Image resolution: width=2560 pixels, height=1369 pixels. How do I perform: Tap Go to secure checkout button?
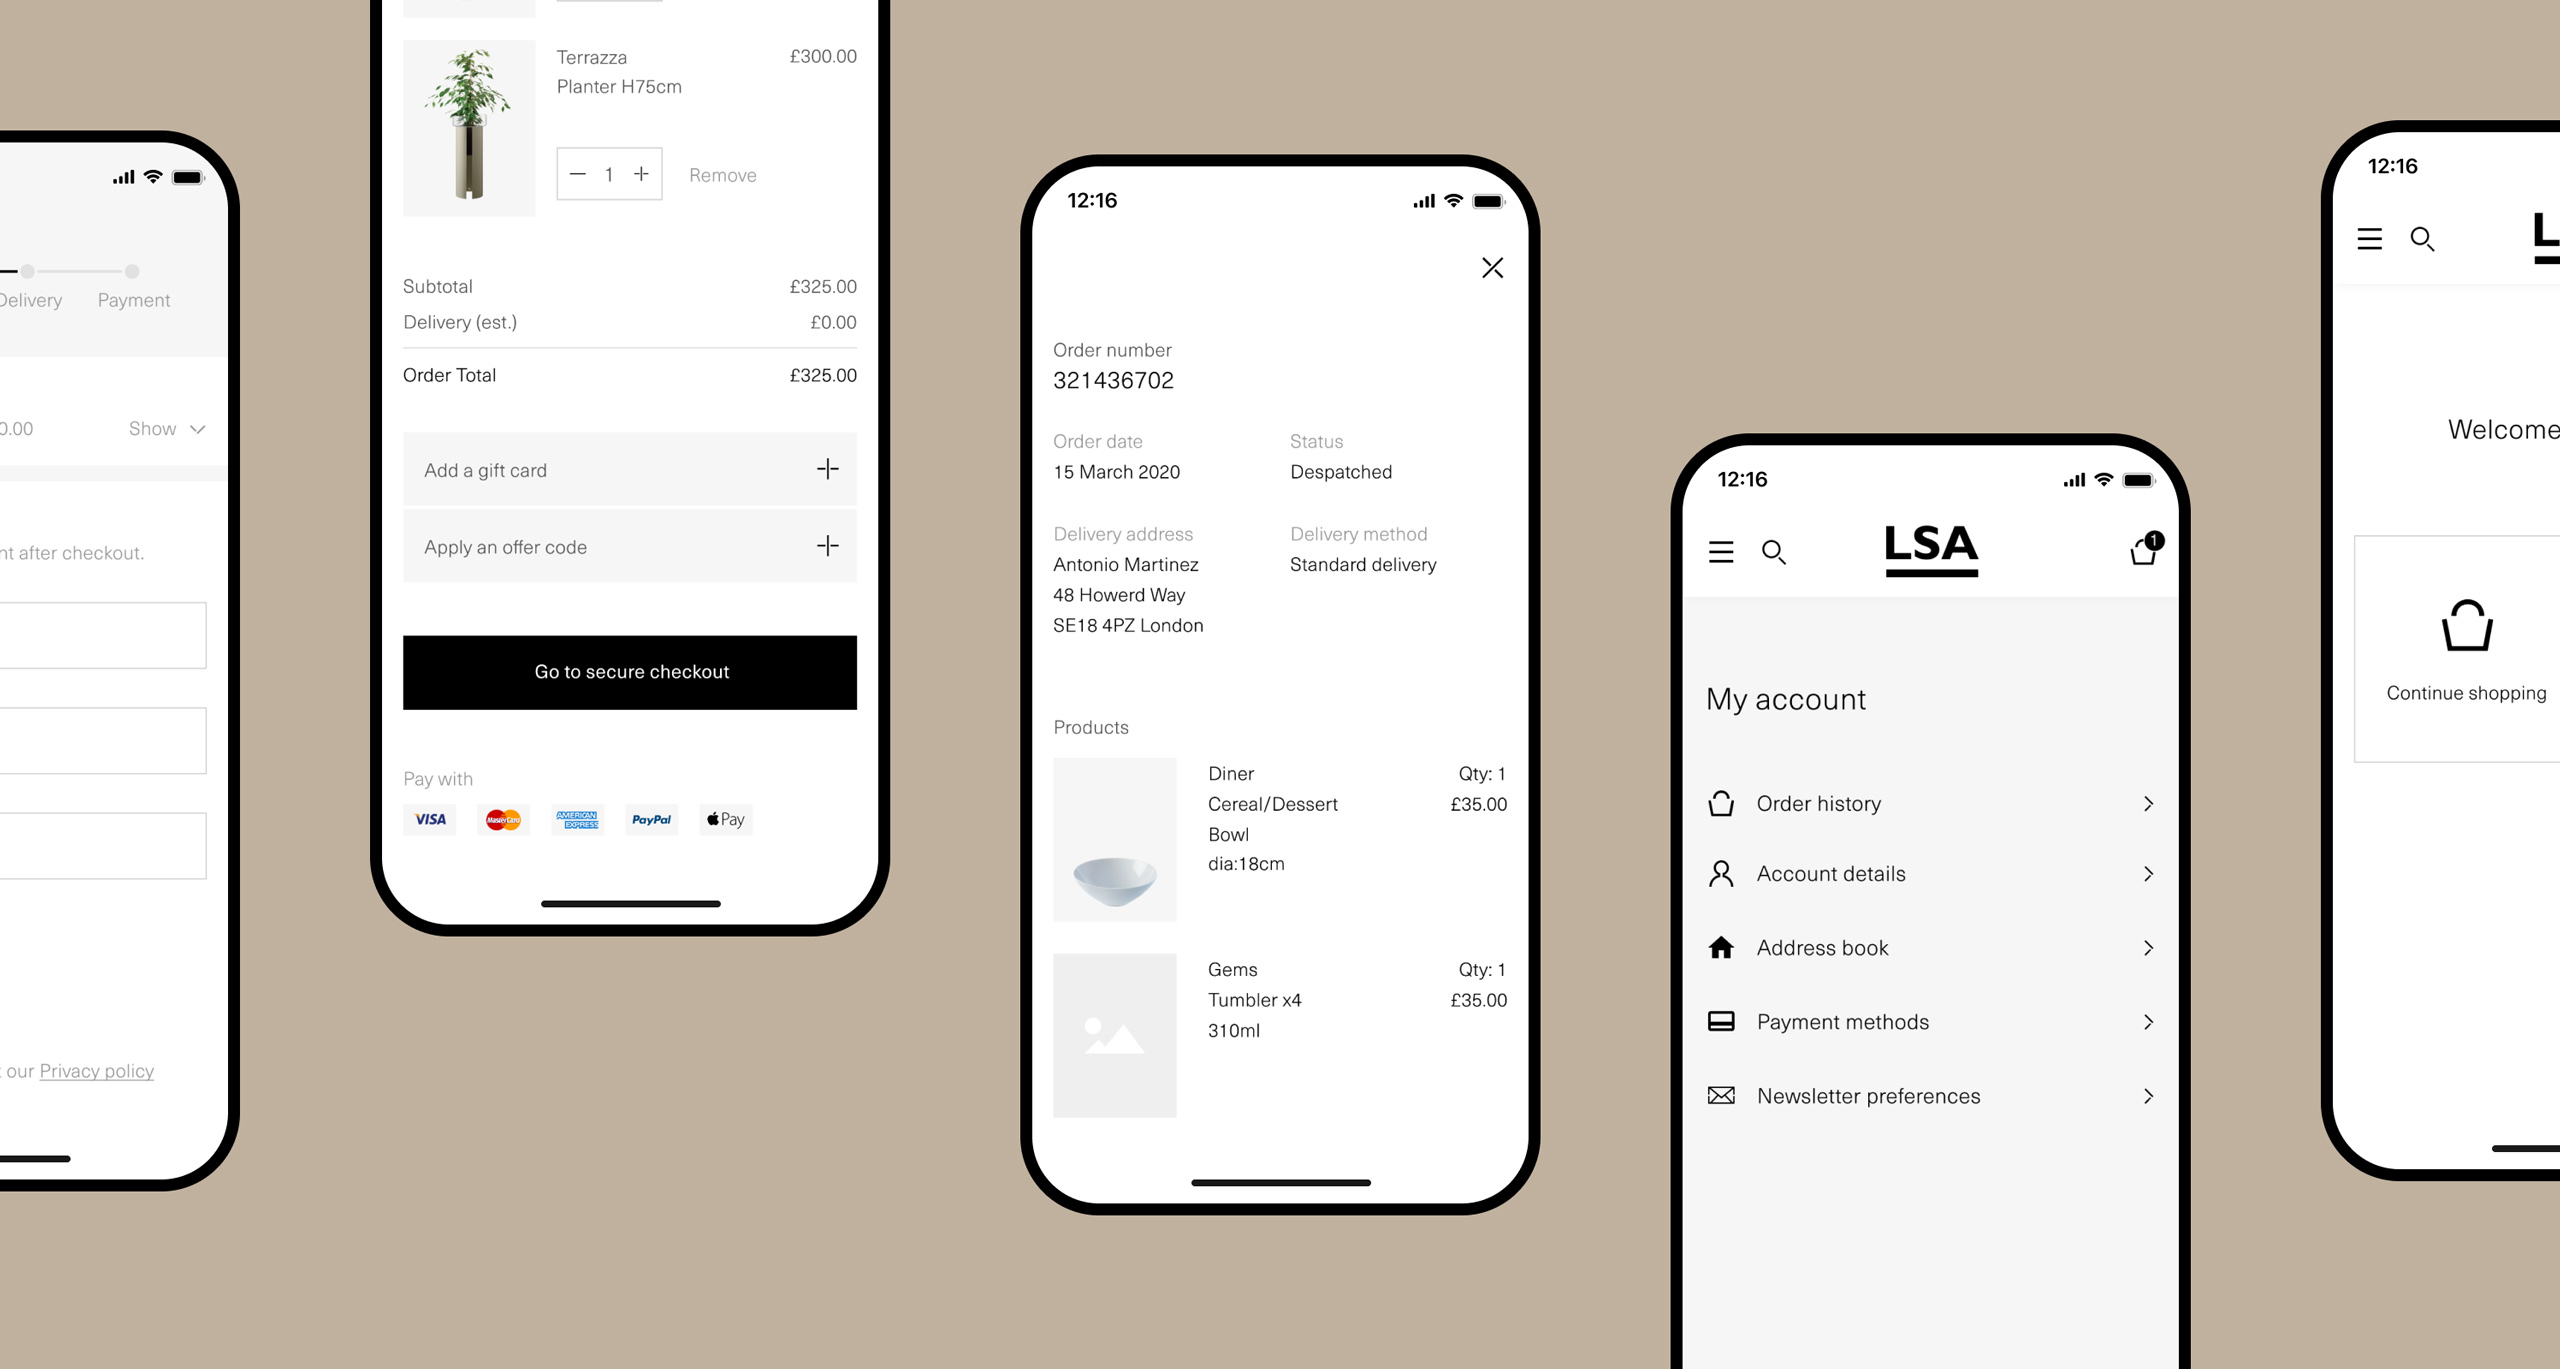pos(630,670)
